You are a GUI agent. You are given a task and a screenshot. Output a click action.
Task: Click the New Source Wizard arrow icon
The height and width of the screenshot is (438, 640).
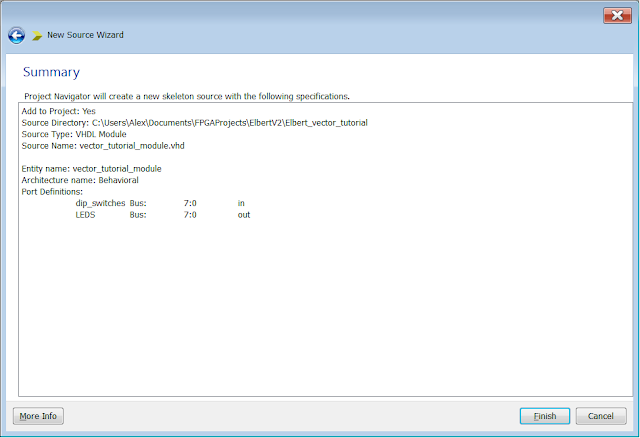(x=37, y=36)
